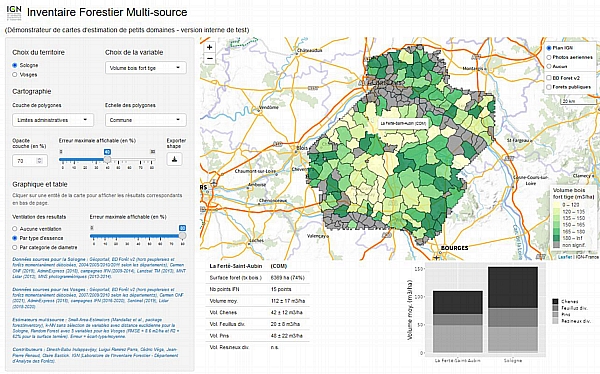Click the La Ferté-Saint-Aubin table header
This screenshot has height=374, width=600.
click(236, 266)
